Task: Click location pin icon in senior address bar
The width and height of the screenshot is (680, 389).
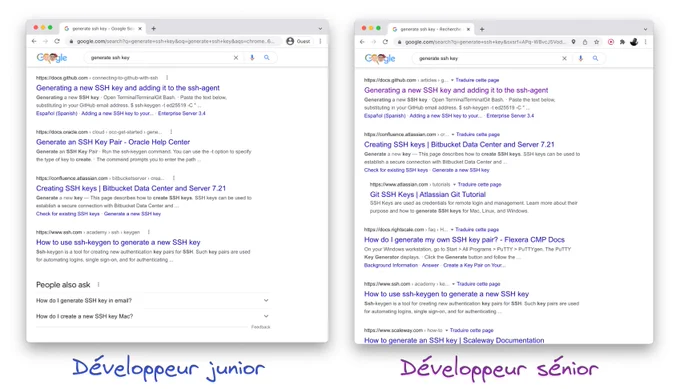Action: coord(573,42)
